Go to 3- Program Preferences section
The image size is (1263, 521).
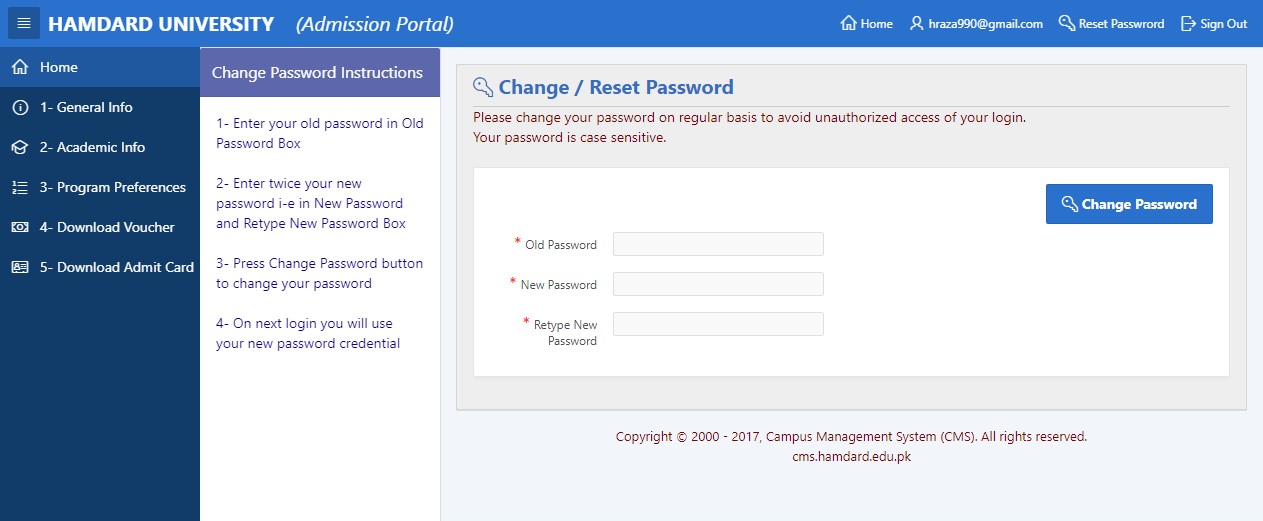[x=113, y=187]
